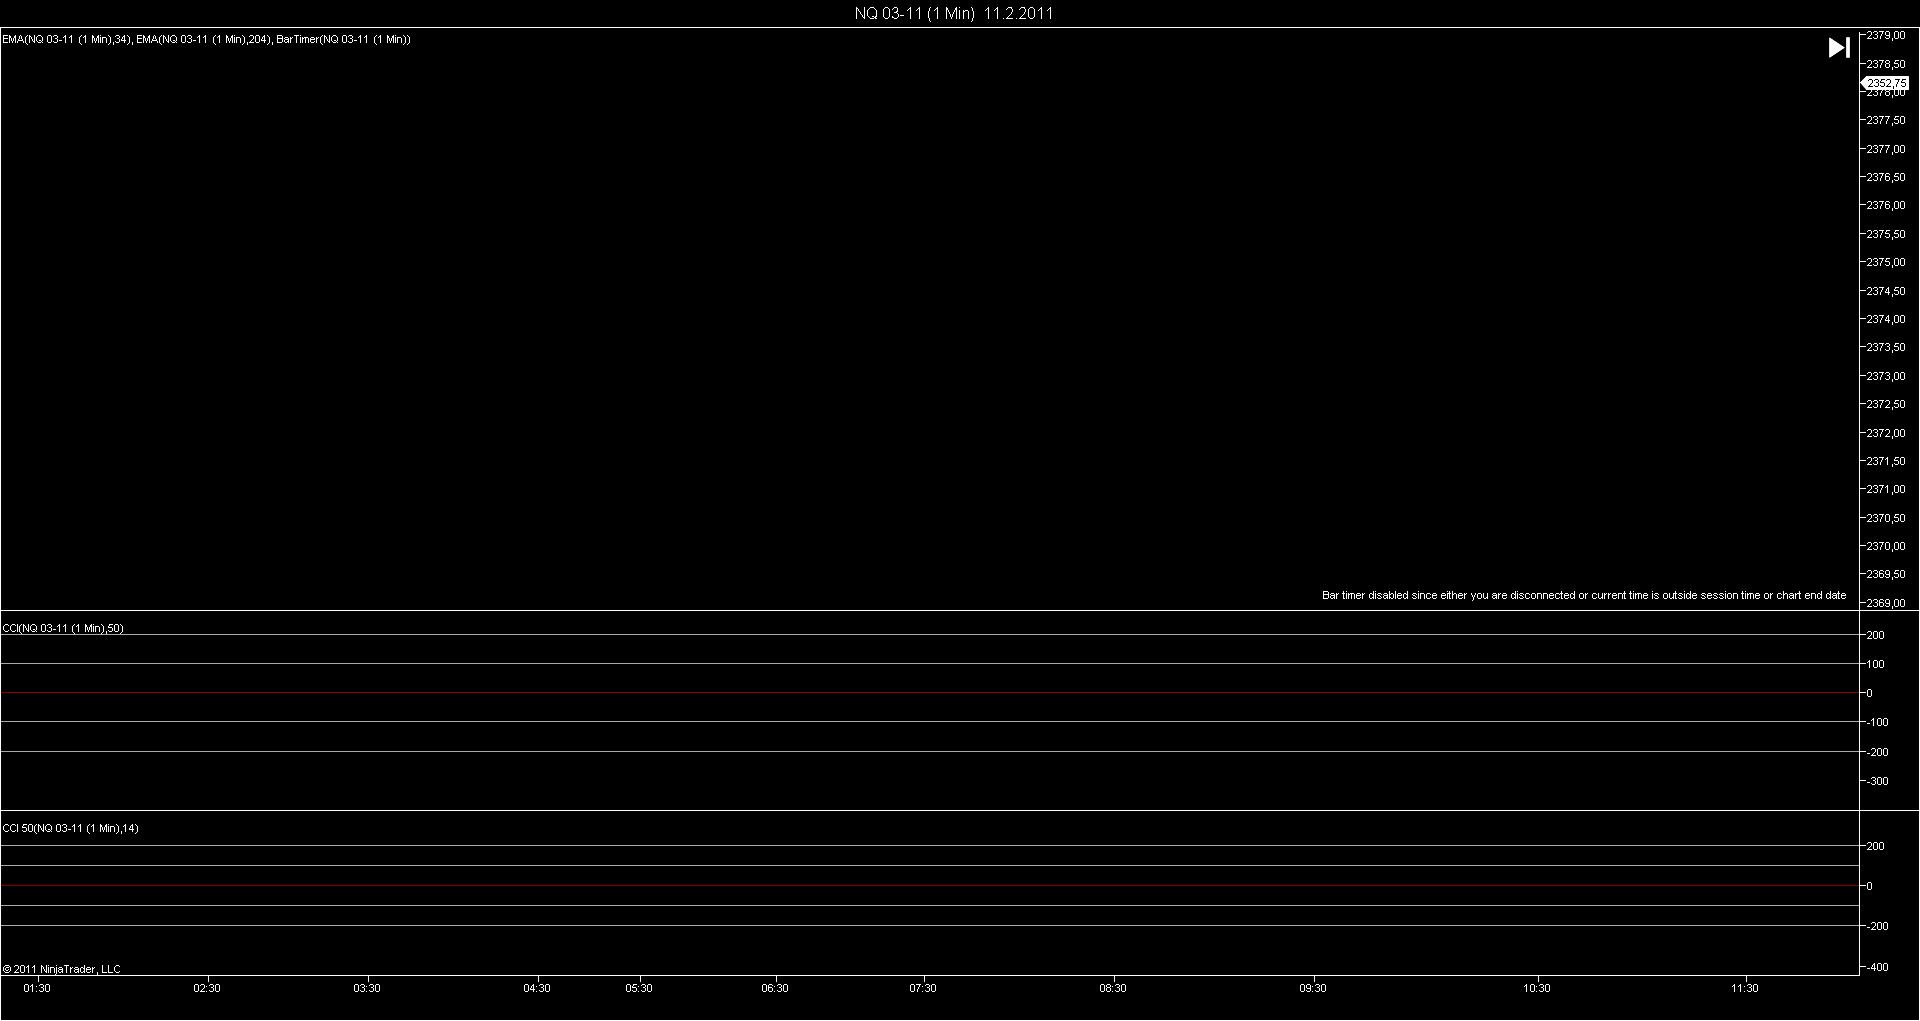Screen dimensions: 1920x1021
Task: Click the 2369,00 price axis label
Action: (1886, 603)
